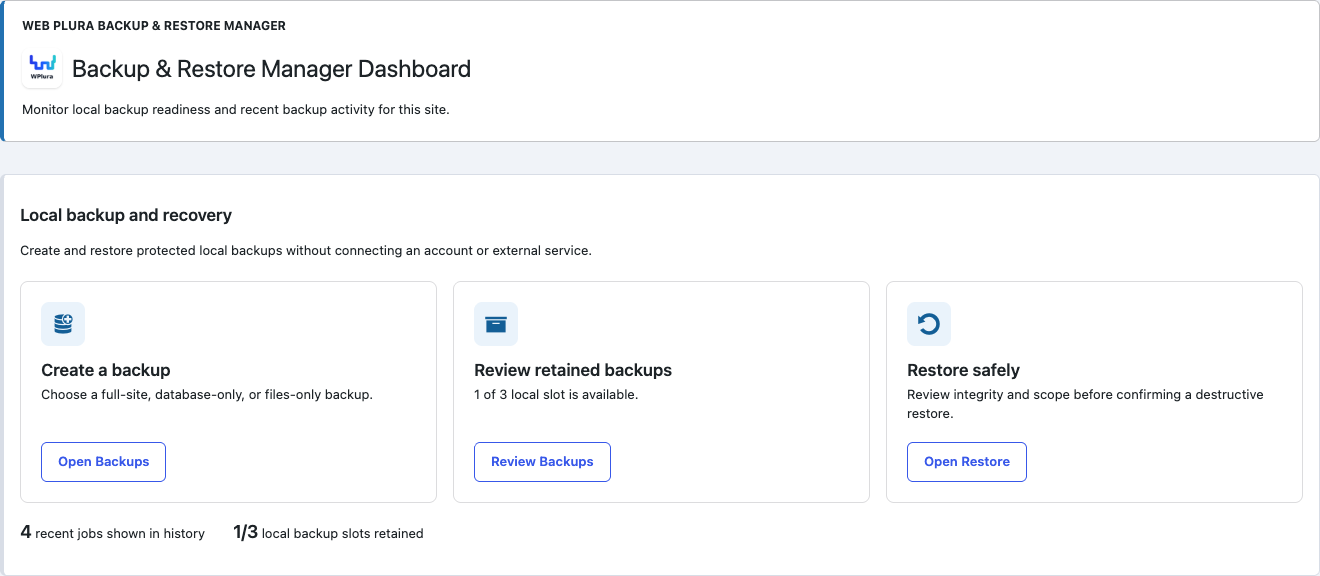
Task: Click the 'Choose a full-site, database-only' description
Action: point(207,394)
